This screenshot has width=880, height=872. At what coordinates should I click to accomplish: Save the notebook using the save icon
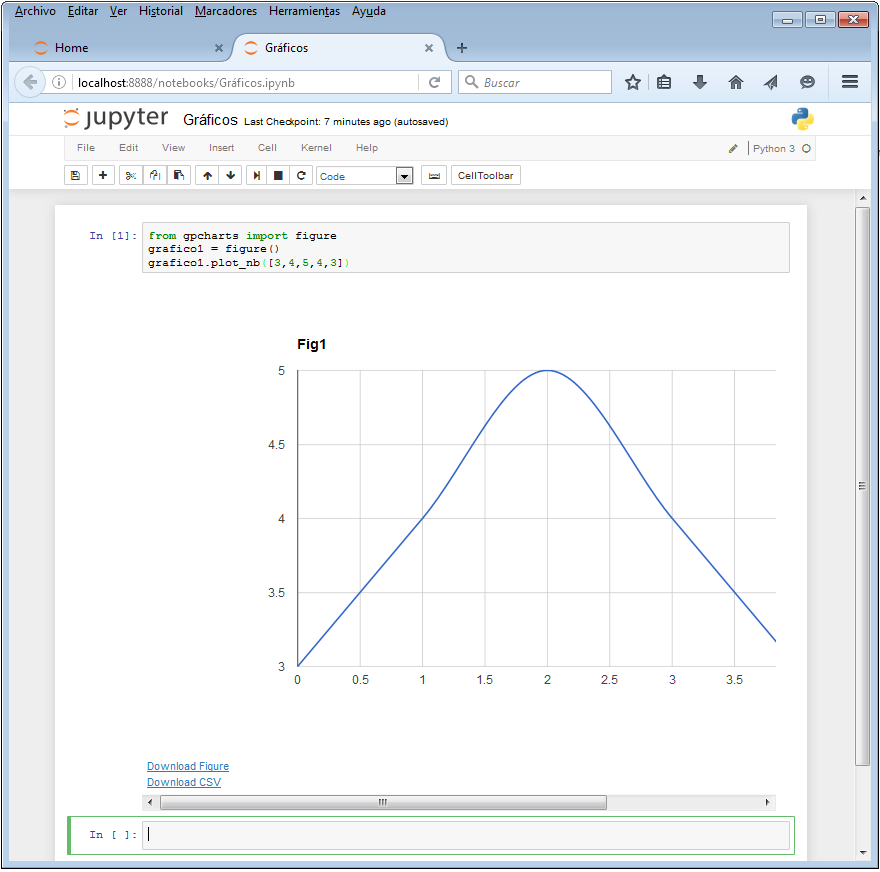tap(75, 175)
